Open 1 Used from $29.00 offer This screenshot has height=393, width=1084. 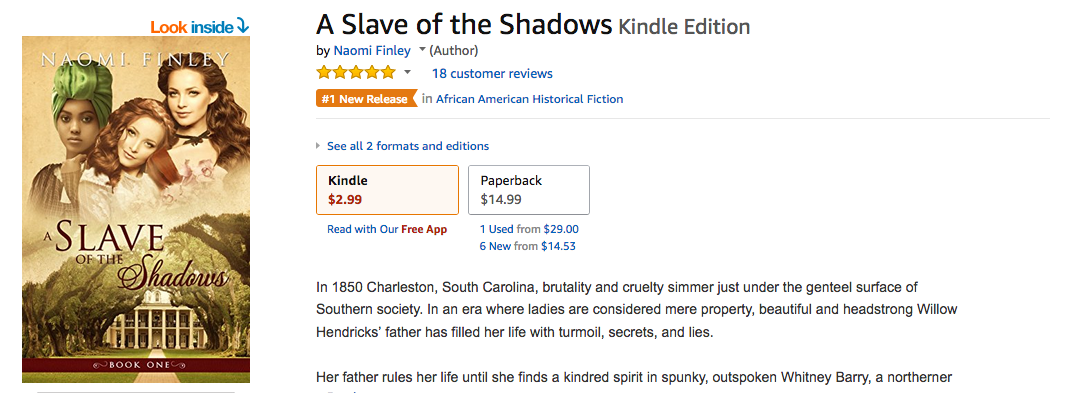coord(529,229)
